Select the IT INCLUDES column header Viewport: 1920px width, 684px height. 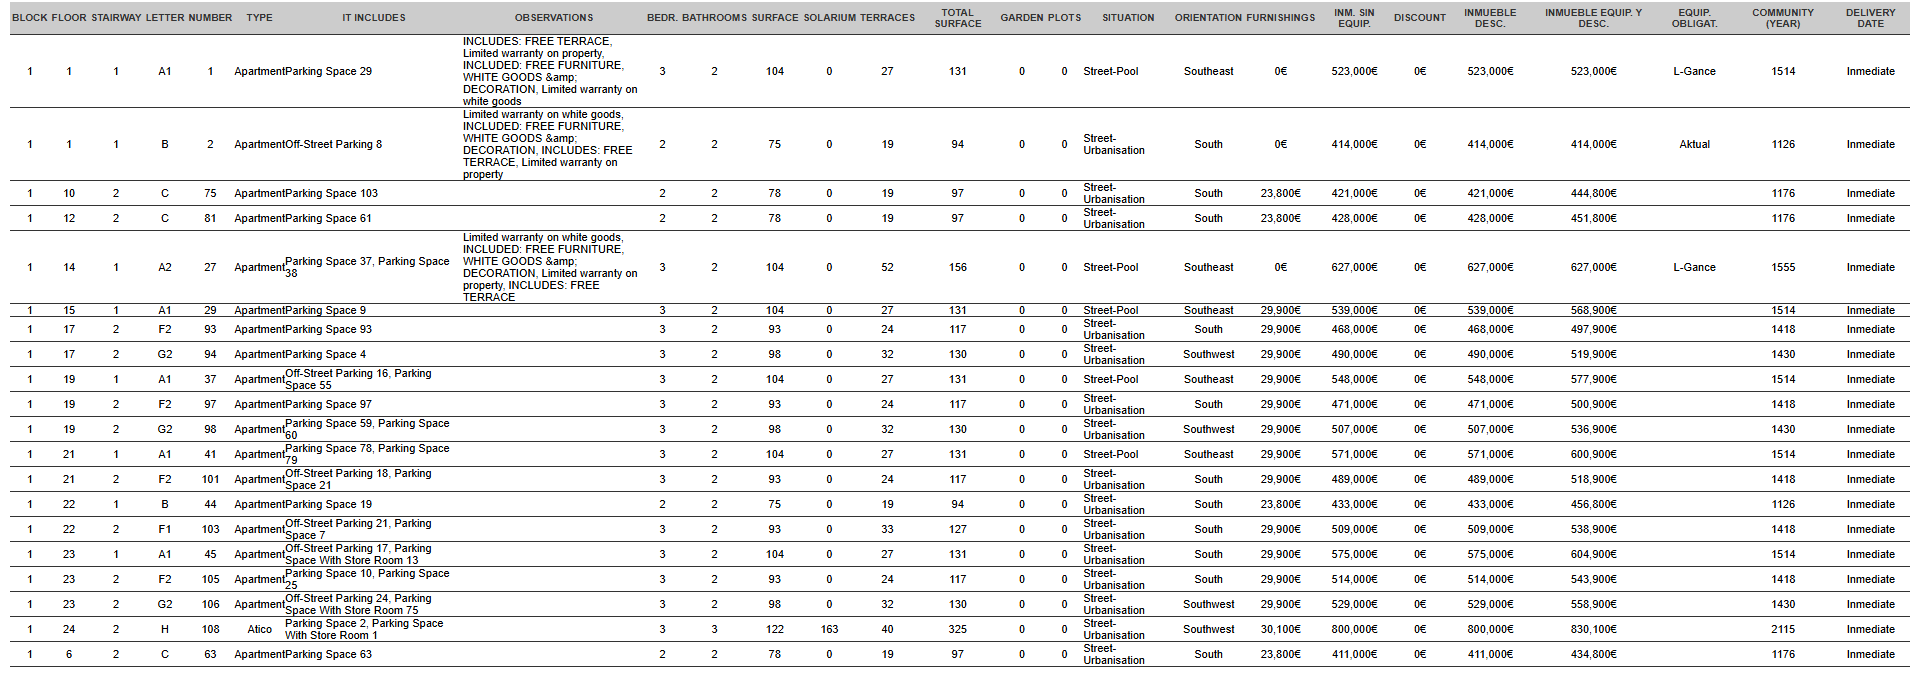point(373,18)
